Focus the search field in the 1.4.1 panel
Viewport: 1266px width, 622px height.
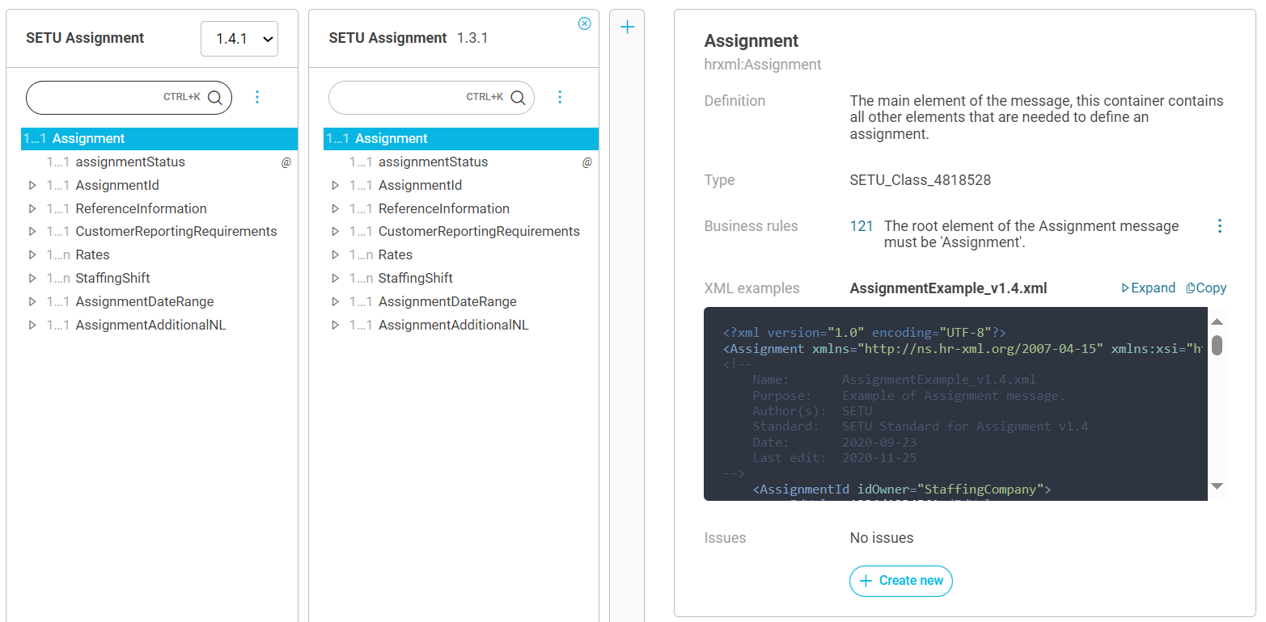click(129, 98)
